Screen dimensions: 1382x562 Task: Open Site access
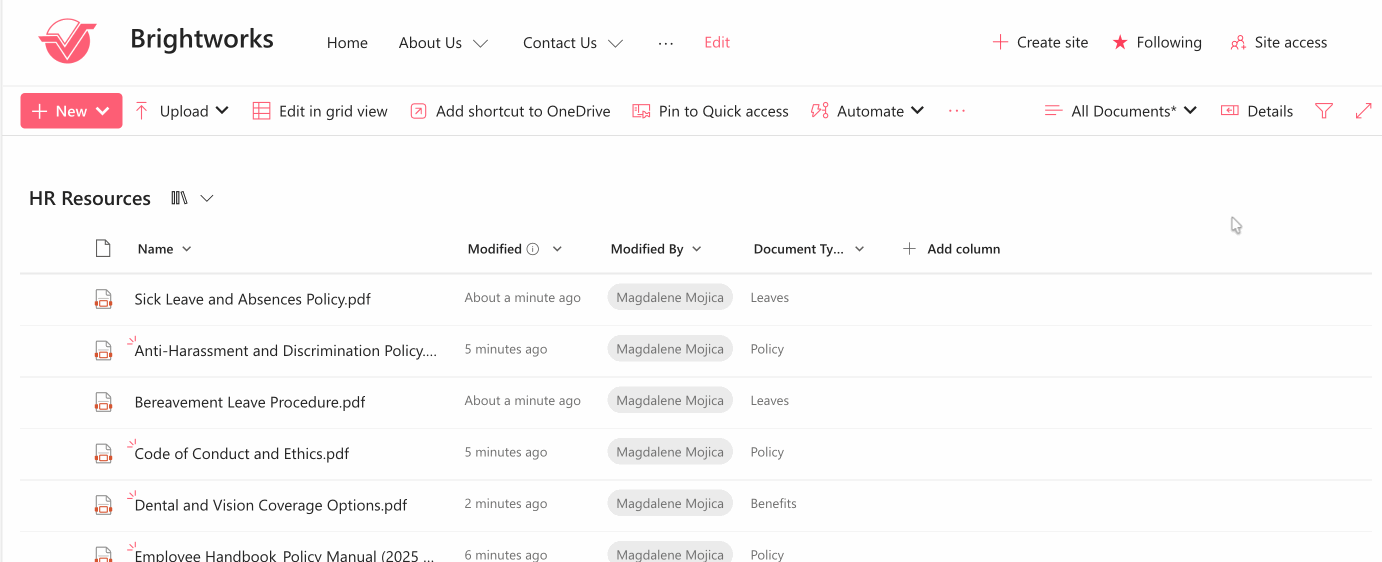(x=1279, y=42)
